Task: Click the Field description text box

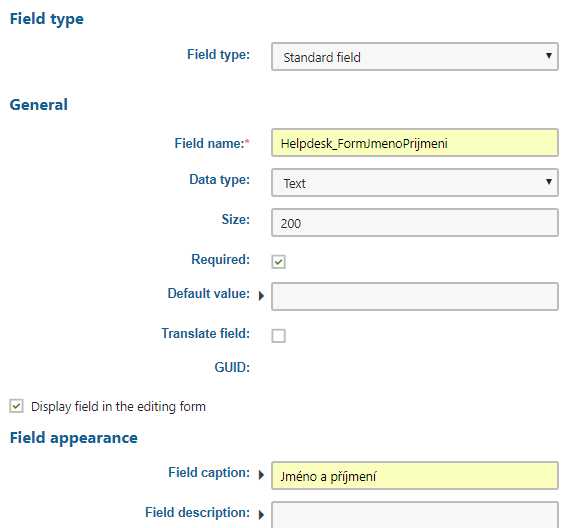Action: click(415, 515)
